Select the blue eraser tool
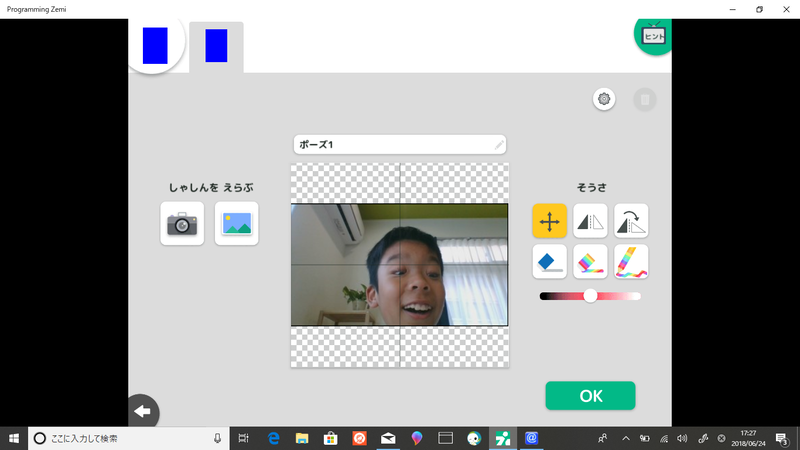This screenshot has height=450, width=800. 549,262
